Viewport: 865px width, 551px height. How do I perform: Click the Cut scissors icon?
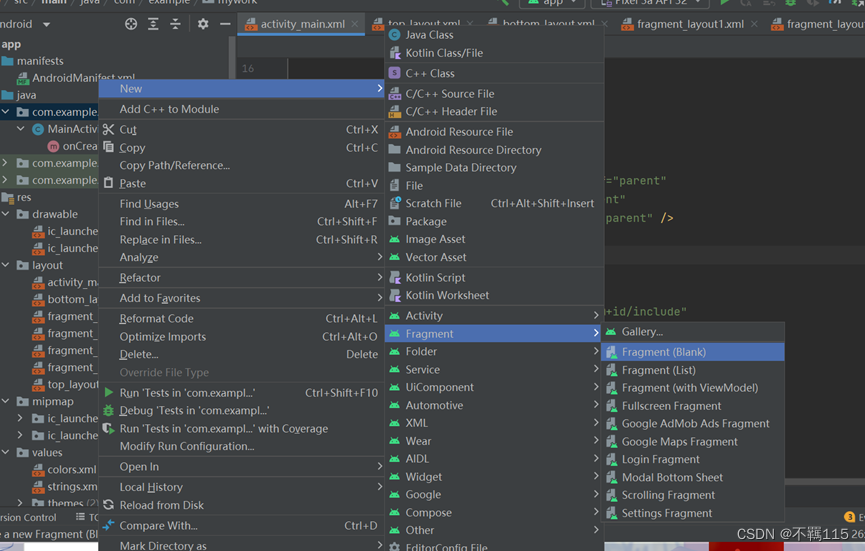(x=109, y=130)
